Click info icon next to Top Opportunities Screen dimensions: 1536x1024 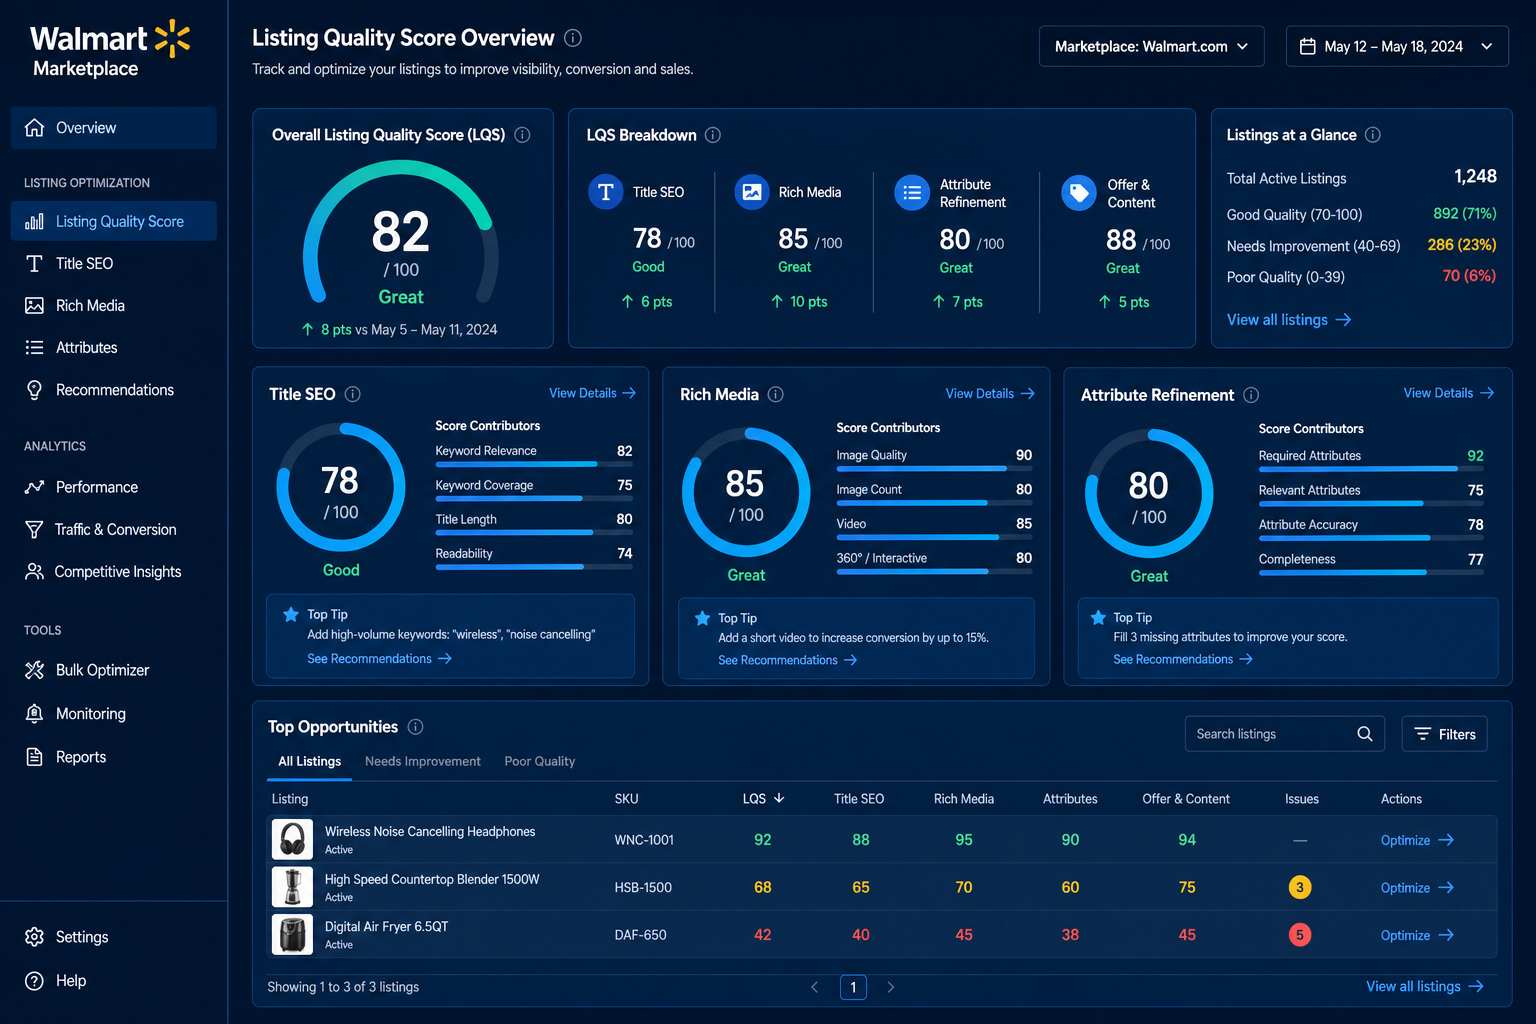click(416, 727)
